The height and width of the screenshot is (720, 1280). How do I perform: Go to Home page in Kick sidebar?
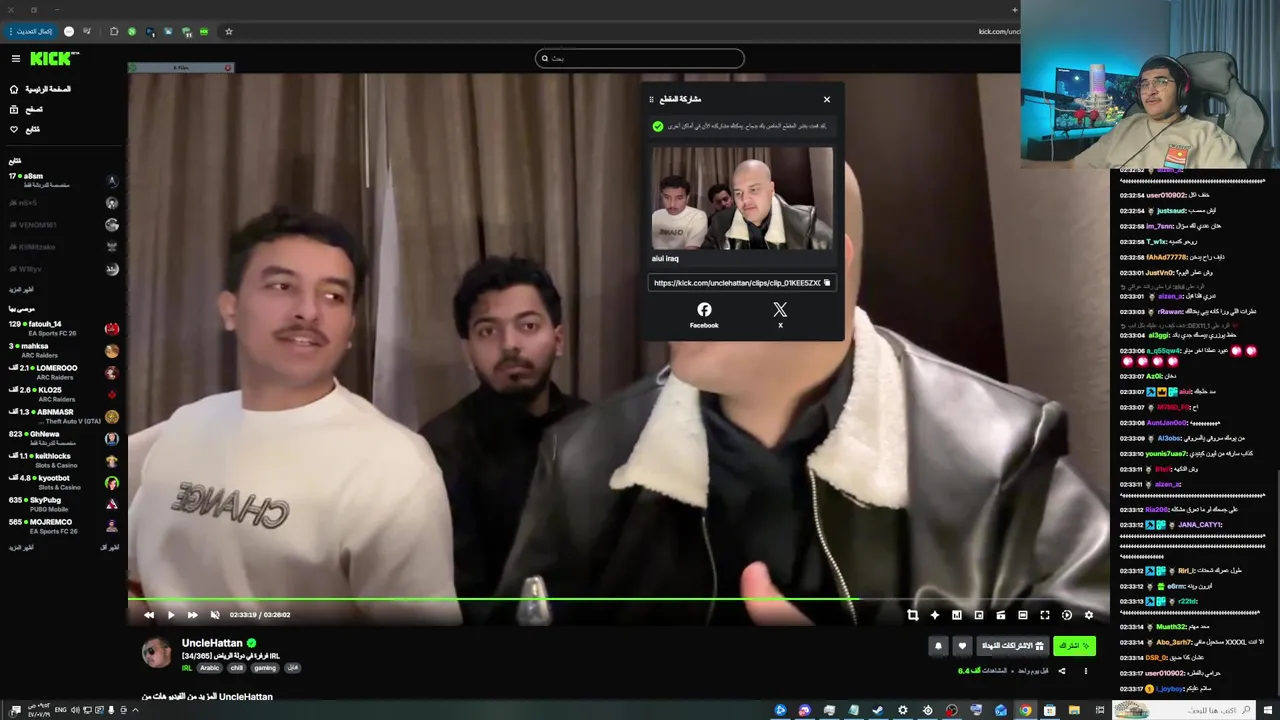(41, 89)
